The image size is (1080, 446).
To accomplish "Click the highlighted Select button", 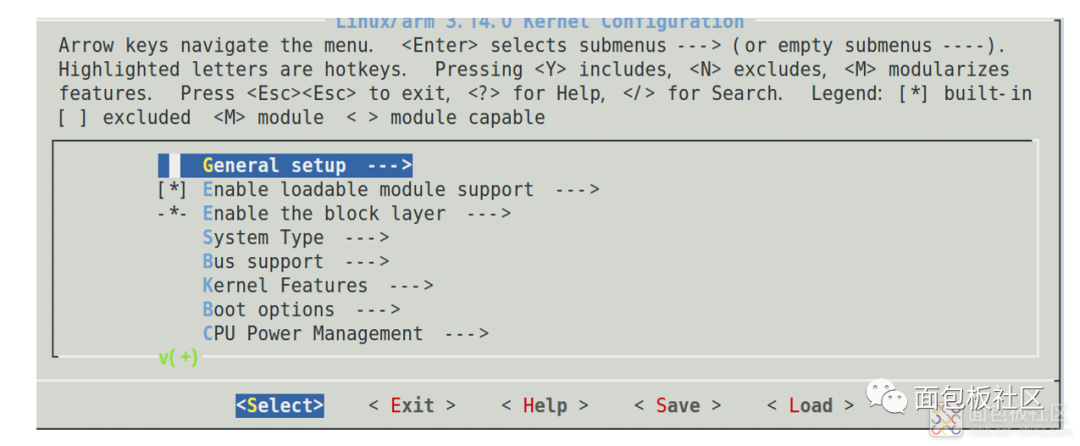I will pyautogui.click(x=280, y=405).
